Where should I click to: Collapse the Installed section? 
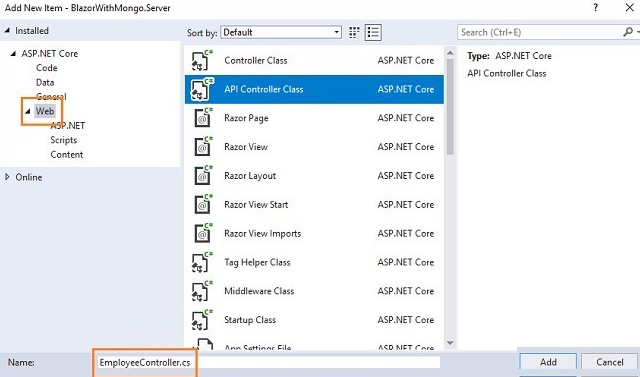[7, 31]
